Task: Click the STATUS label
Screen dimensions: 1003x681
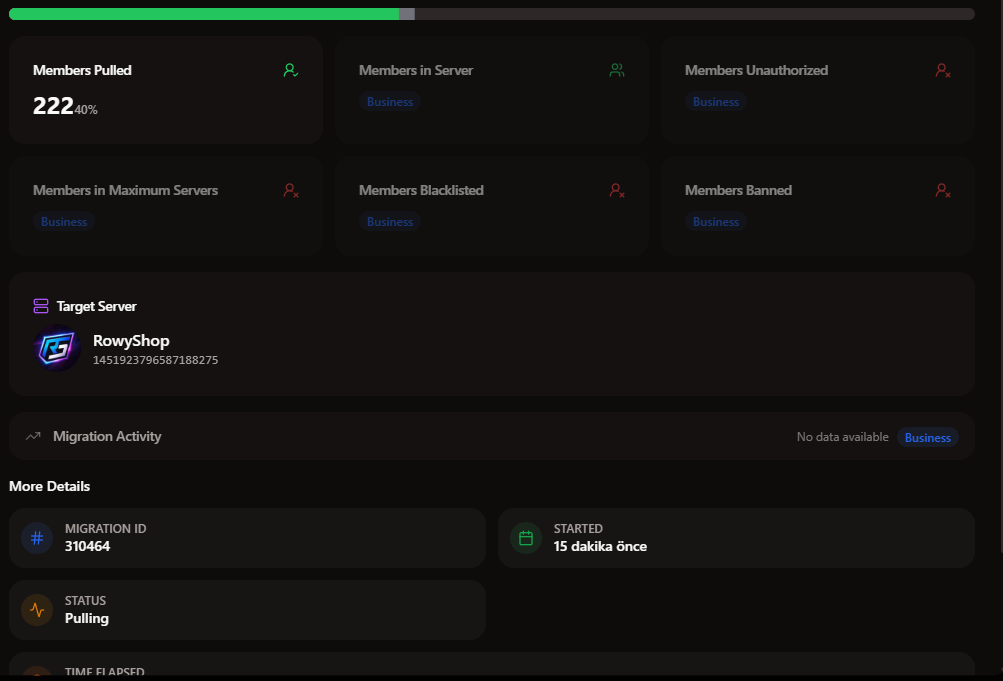Action: 86,601
